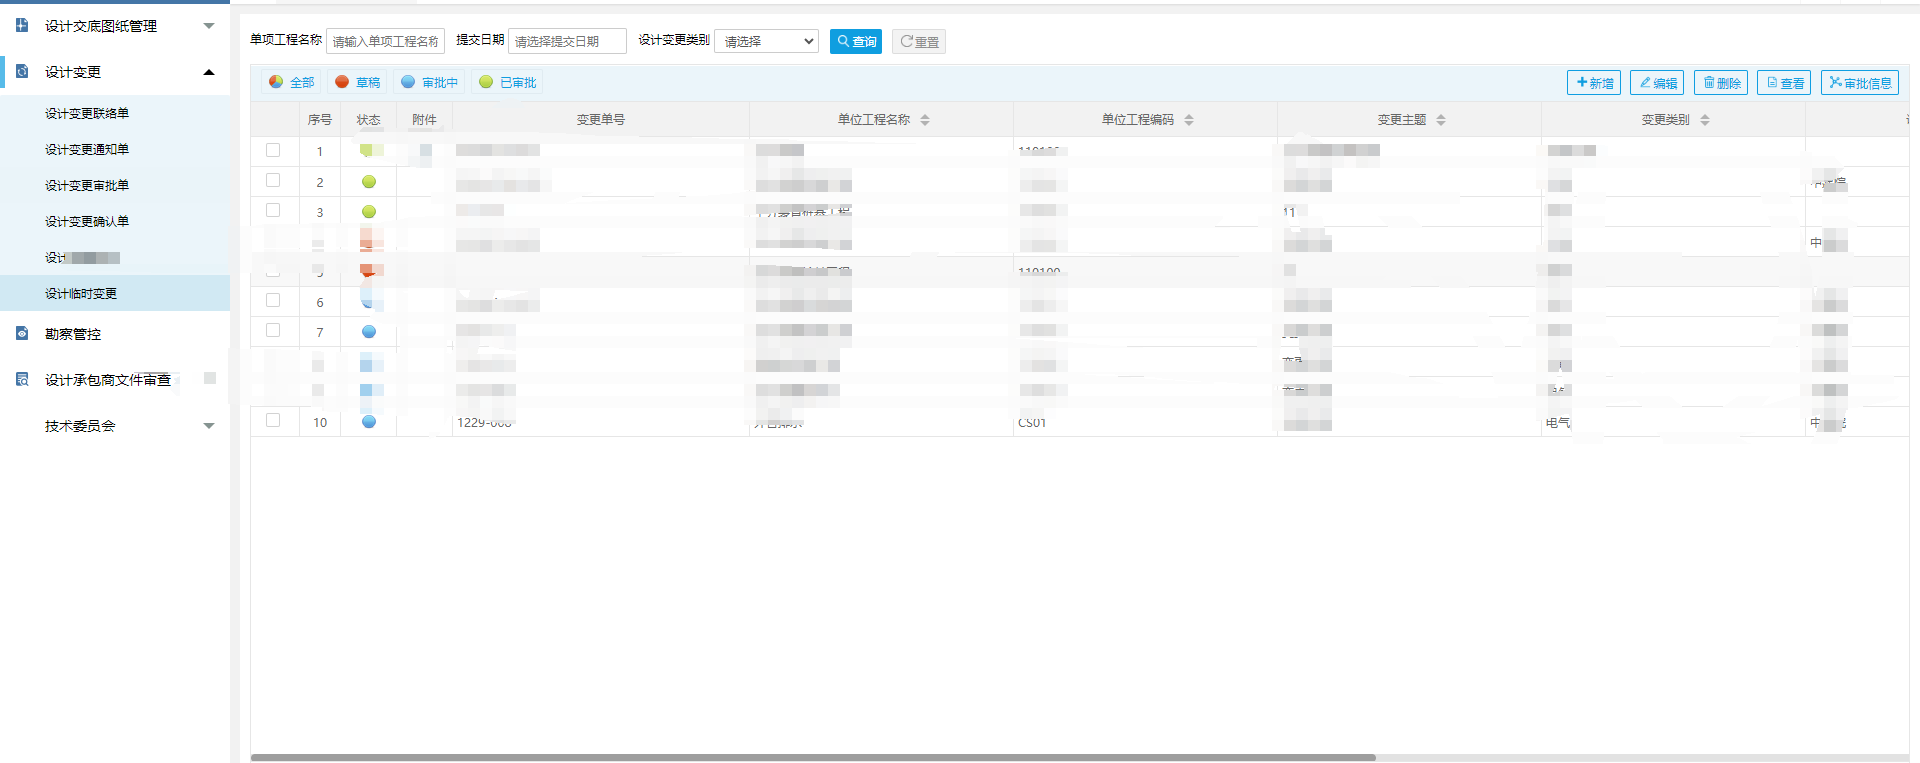Screen dimensions: 1920x763
Task: Tick the checkbox for row 2
Action: pyautogui.click(x=273, y=180)
